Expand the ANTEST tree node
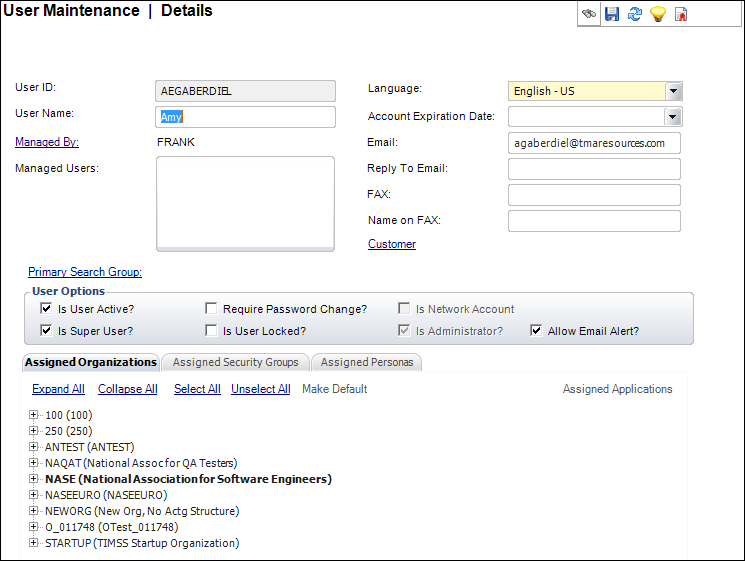 click(x=34, y=447)
